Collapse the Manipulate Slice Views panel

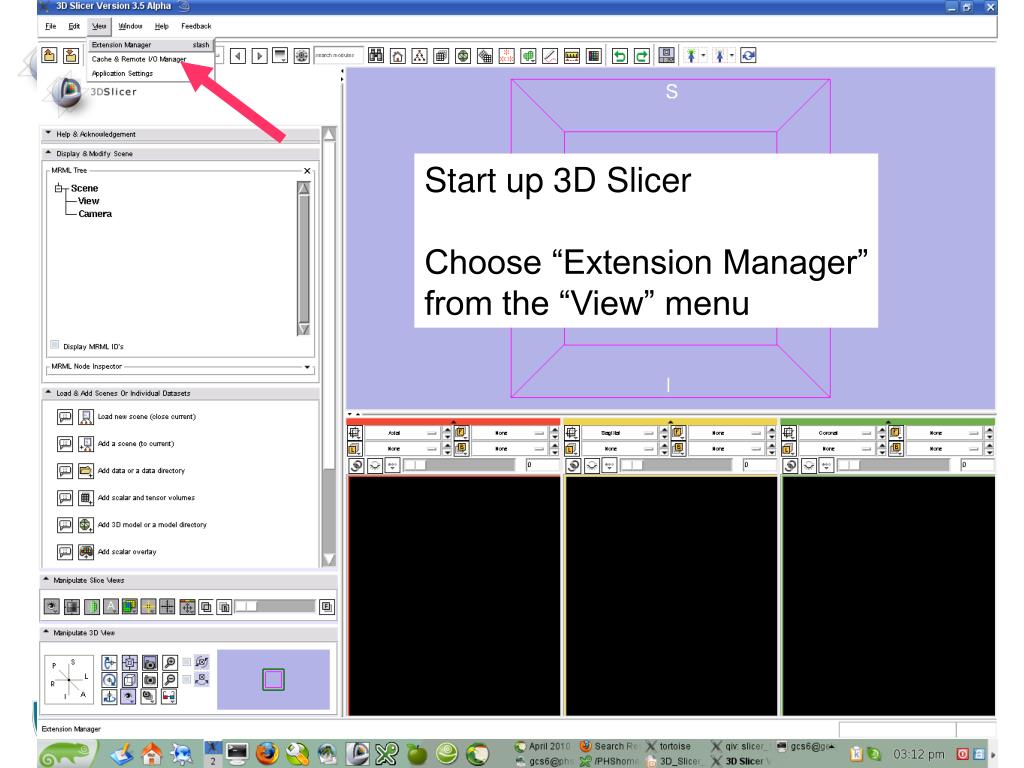[46, 579]
